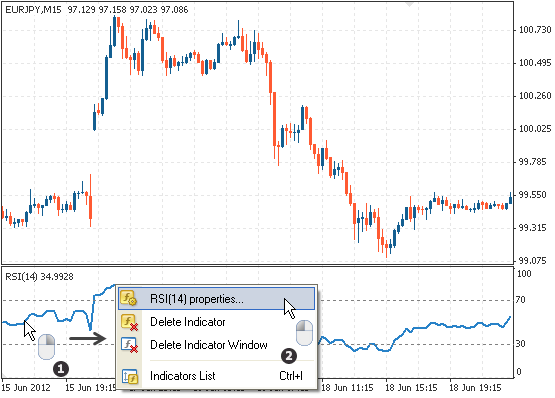The height and width of the screenshot is (398, 555).
Task: Click the Indicators List icon
Action: click(130, 376)
